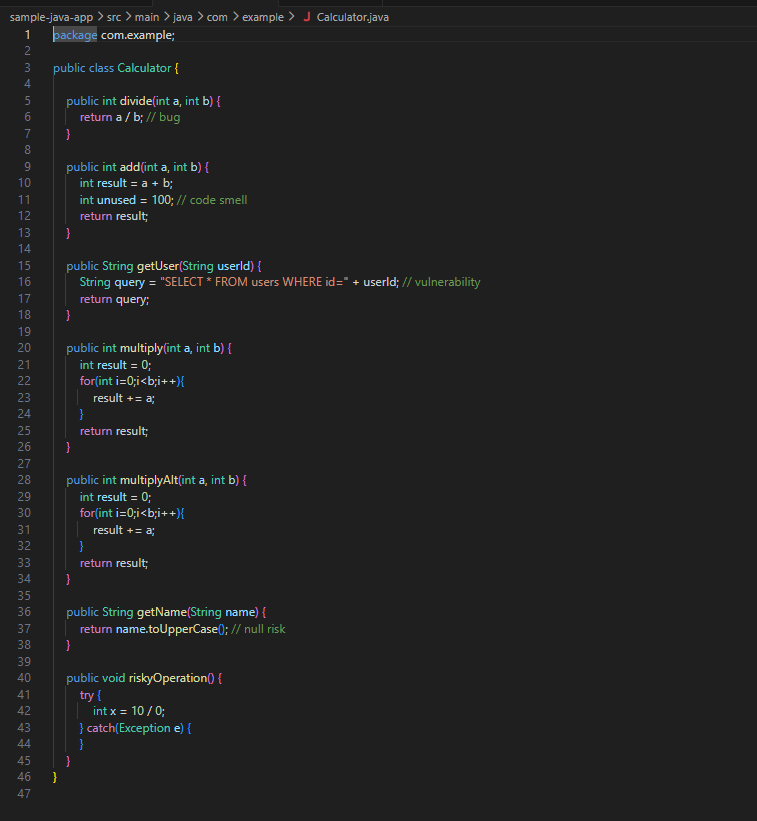
Task: Click line number 1 in gutter
Action: coord(27,35)
